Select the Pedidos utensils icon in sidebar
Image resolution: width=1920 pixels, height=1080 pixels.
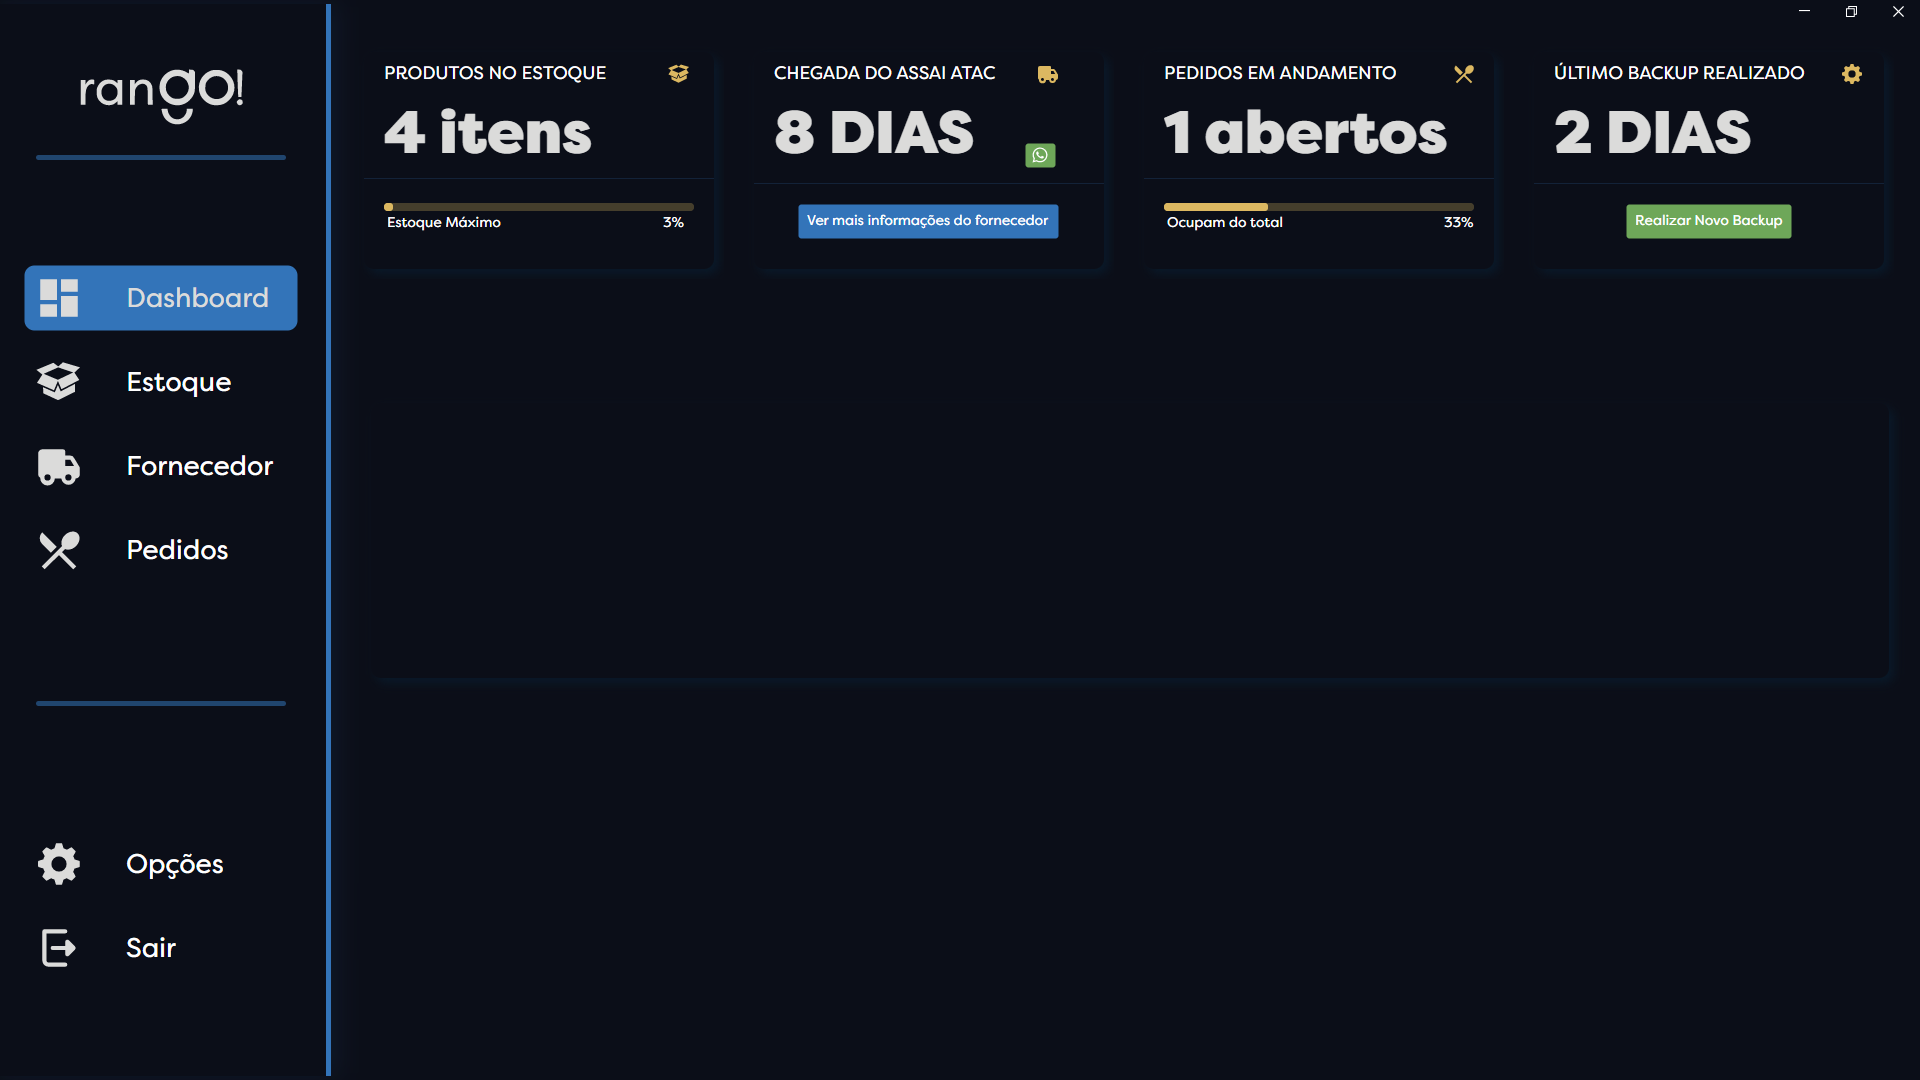point(58,549)
